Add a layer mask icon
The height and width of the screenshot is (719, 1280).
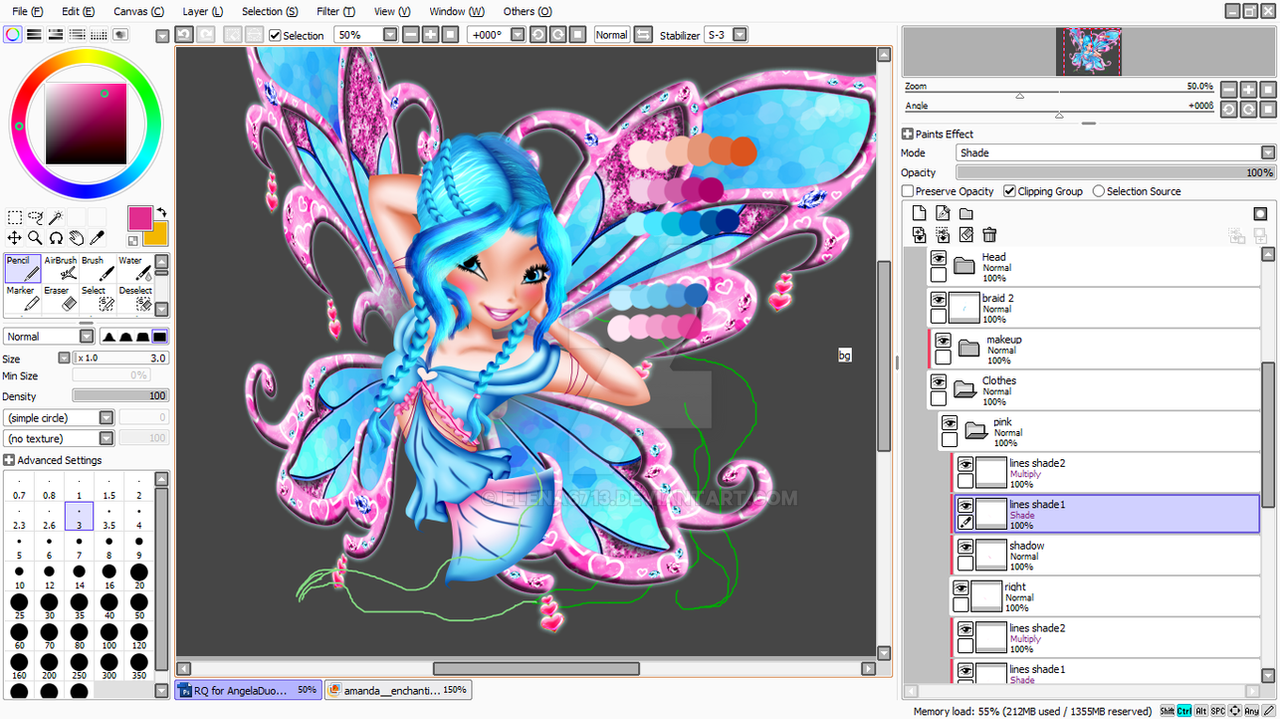click(x=1260, y=213)
